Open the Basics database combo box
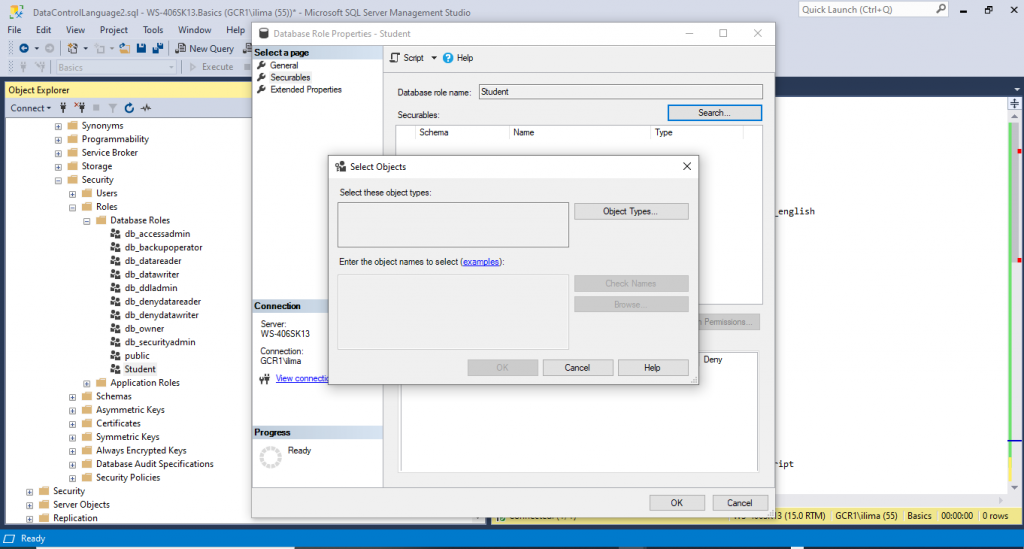The height and width of the screenshot is (549, 1024). [x=116, y=67]
